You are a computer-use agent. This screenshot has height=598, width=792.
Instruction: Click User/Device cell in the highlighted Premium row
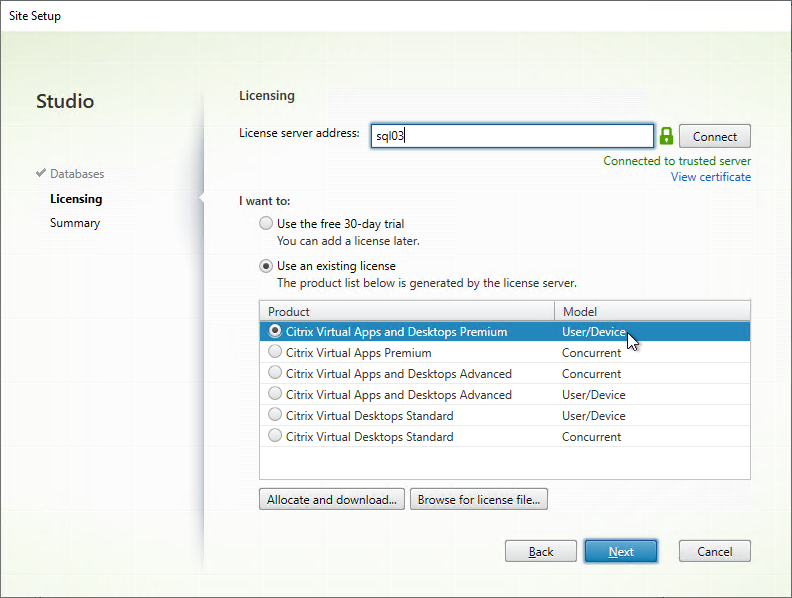point(593,332)
